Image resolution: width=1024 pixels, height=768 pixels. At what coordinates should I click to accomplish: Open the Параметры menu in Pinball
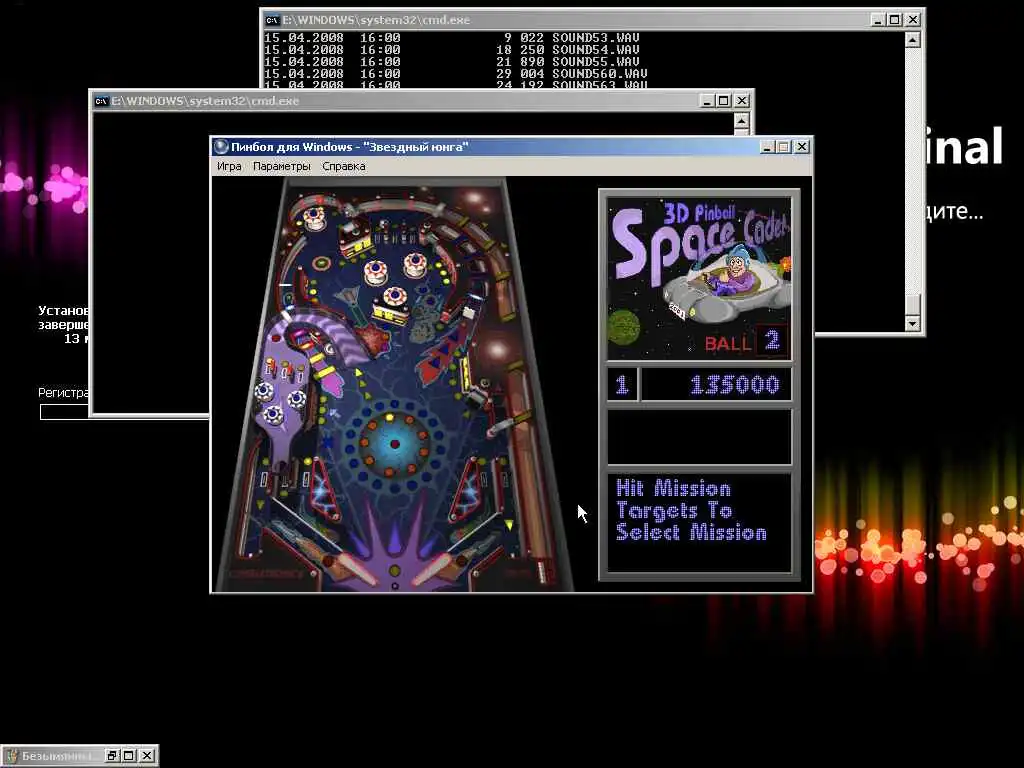[281, 167]
